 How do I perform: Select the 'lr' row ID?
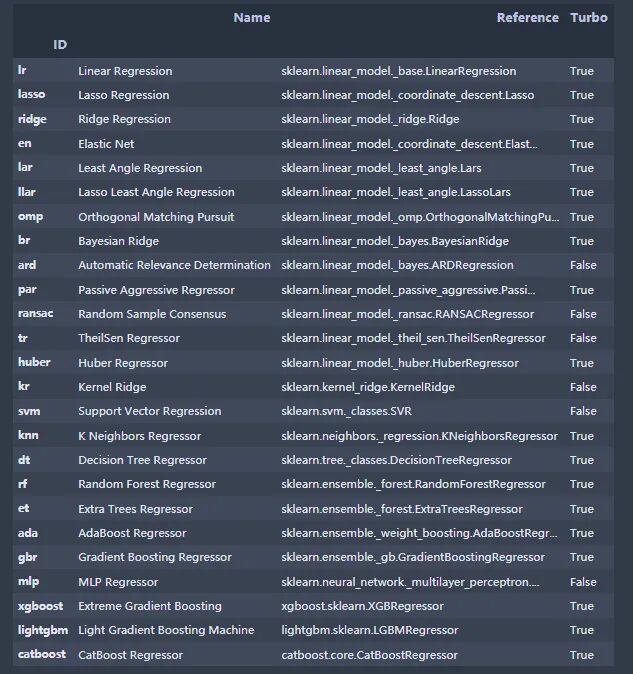click(22, 70)
